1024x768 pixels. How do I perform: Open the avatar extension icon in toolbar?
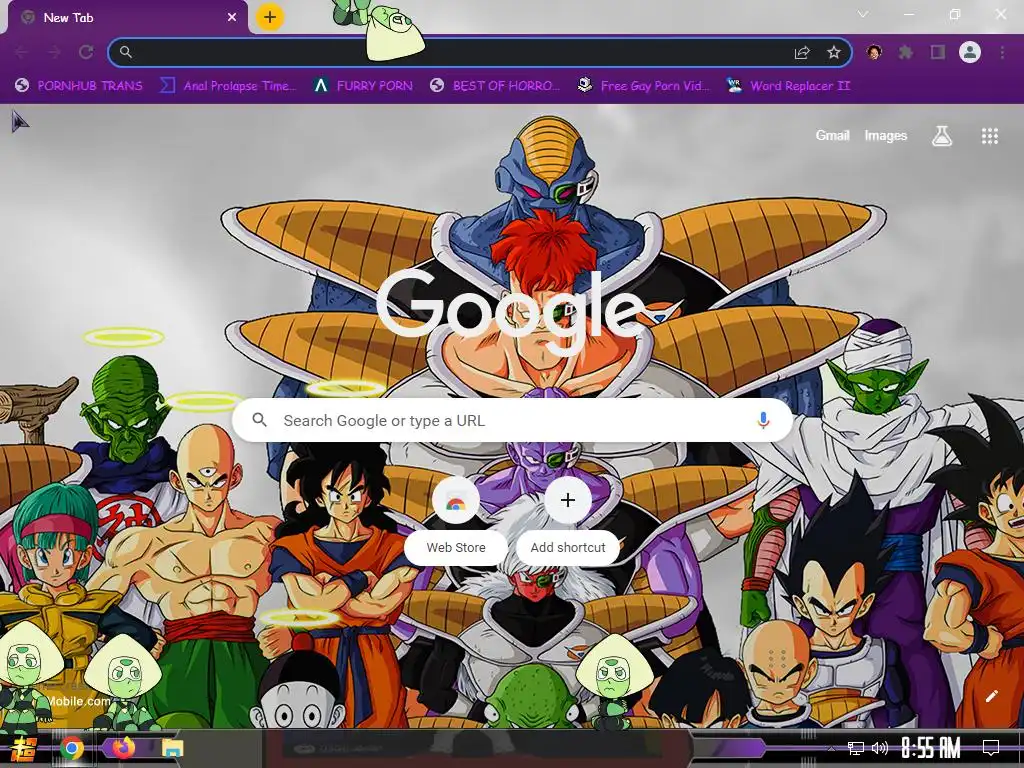[874, 52]
